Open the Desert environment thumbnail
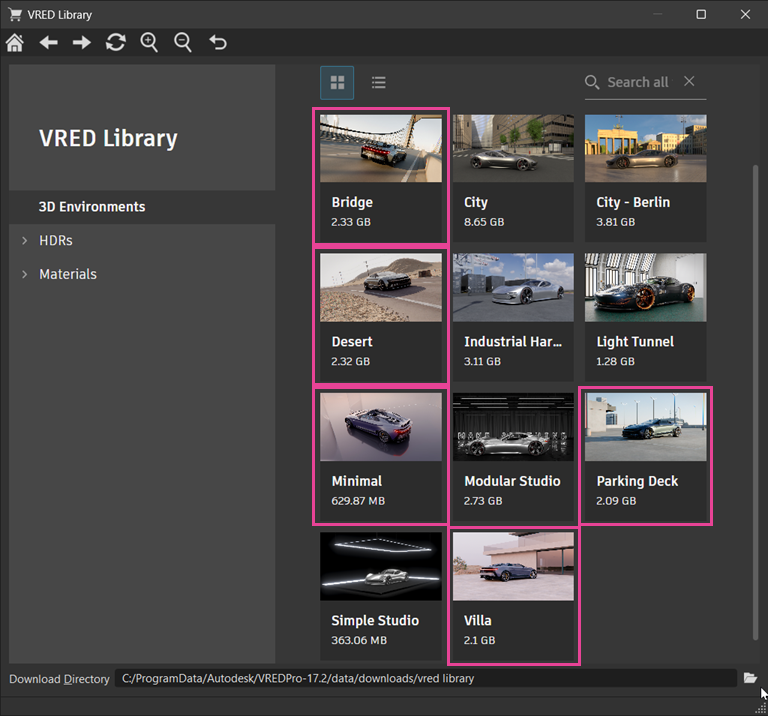This screenshot has height=716, width=768. 381,287
